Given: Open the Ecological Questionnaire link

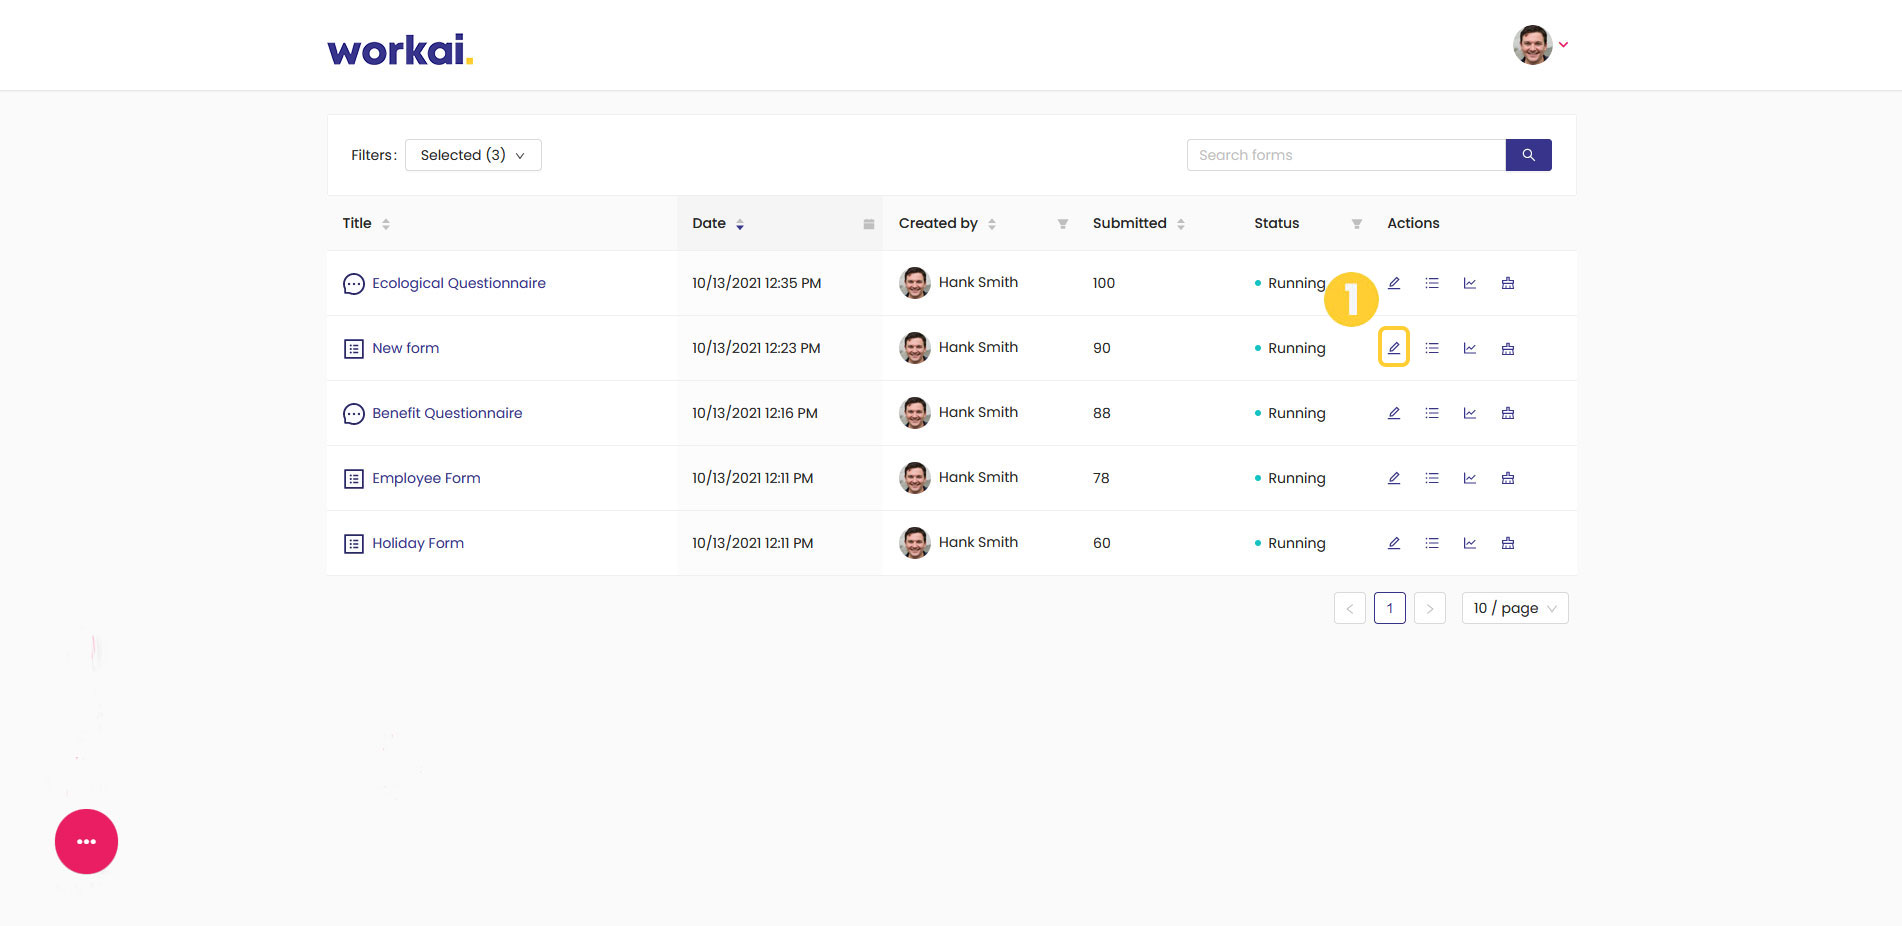Looking at the screenshot, I should coord(459,283).
